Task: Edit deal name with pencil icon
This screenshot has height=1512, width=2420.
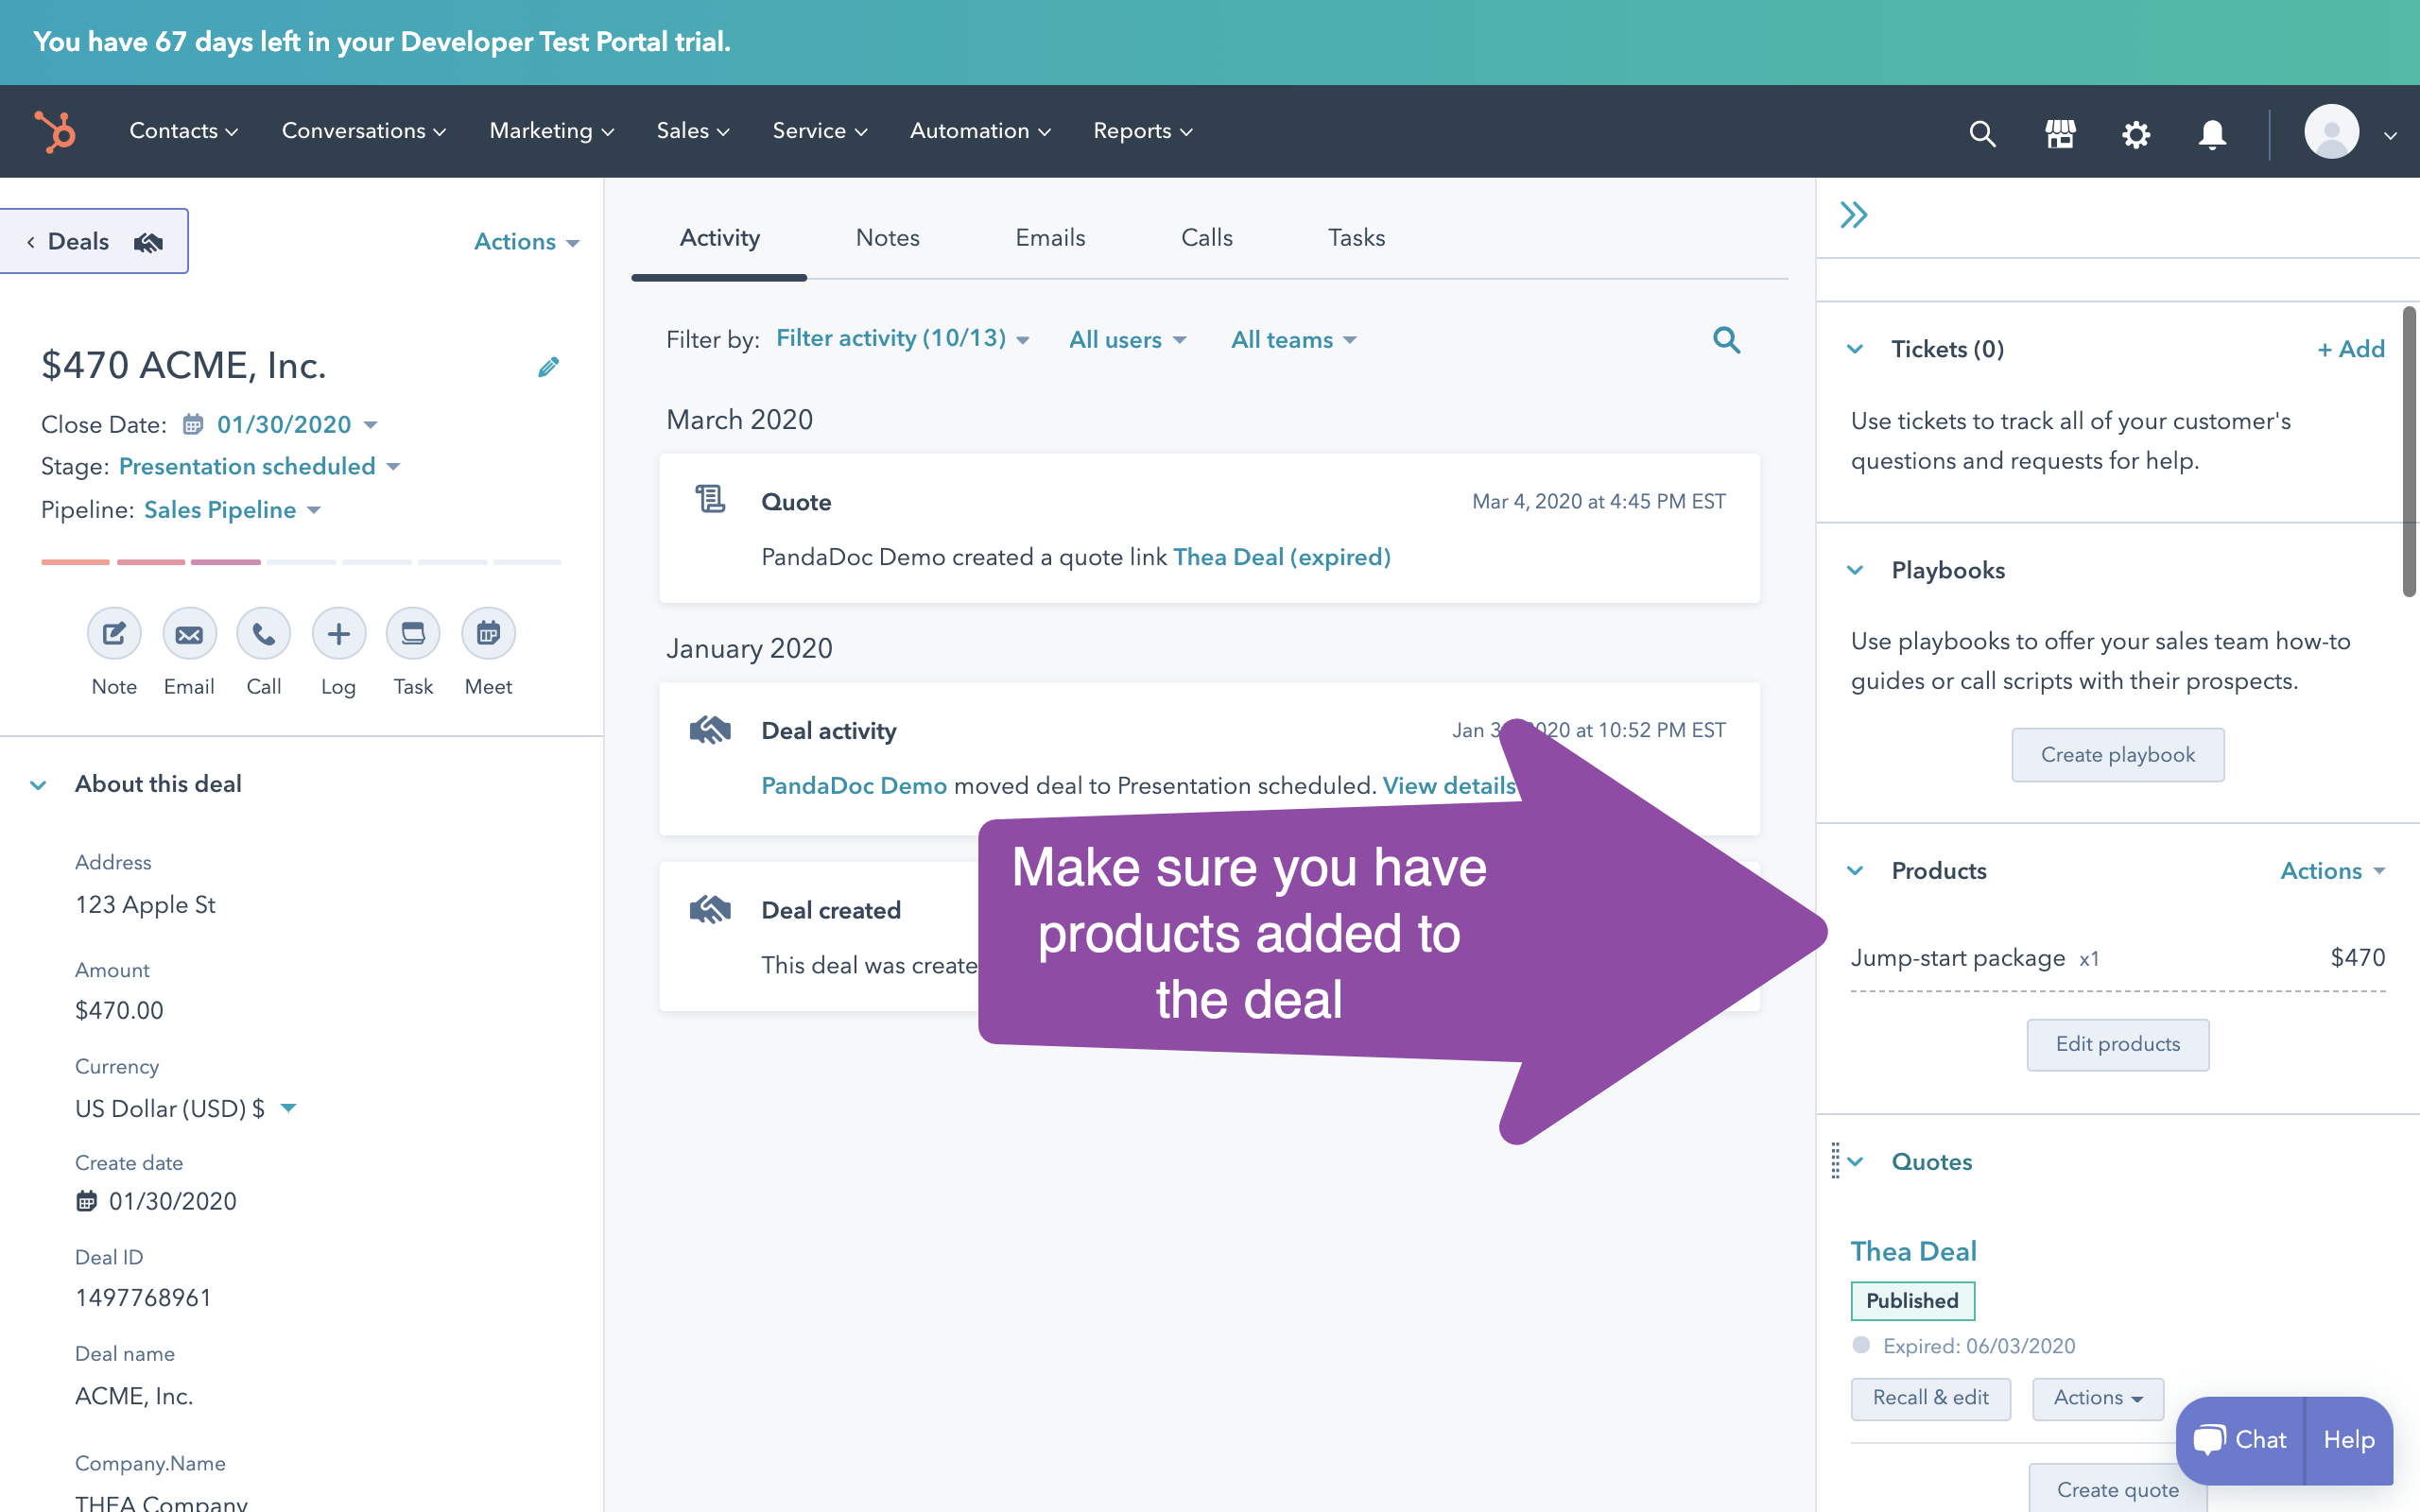Action: (548, 367)
